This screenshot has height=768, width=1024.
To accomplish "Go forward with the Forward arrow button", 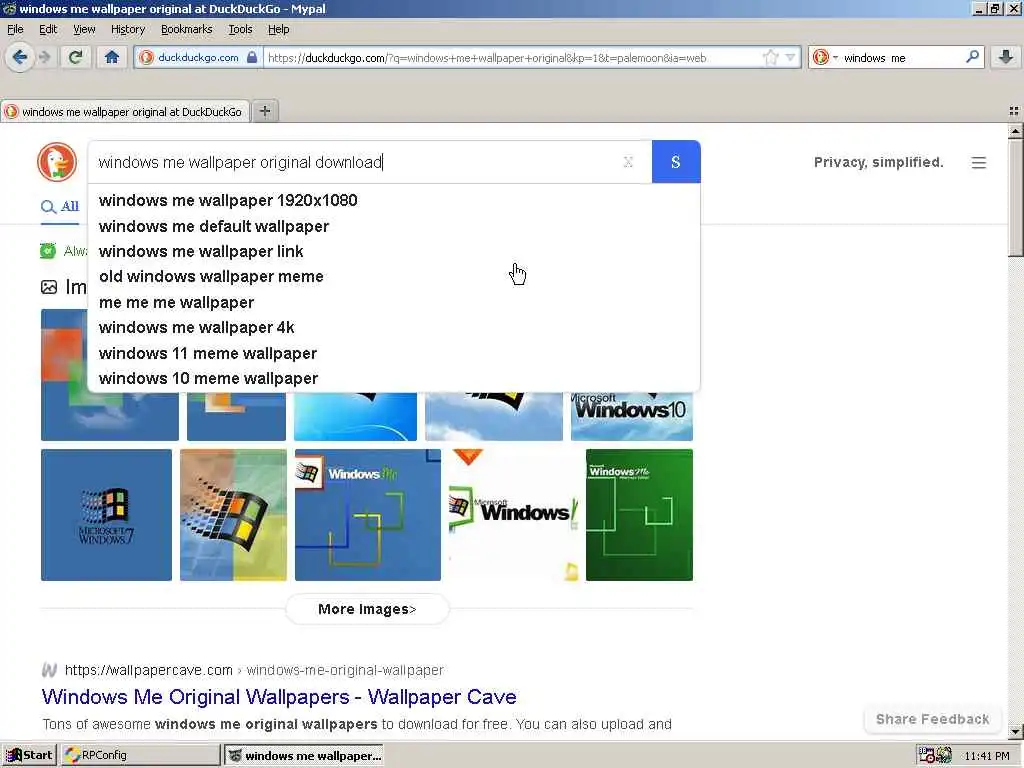I will point(45,57).
